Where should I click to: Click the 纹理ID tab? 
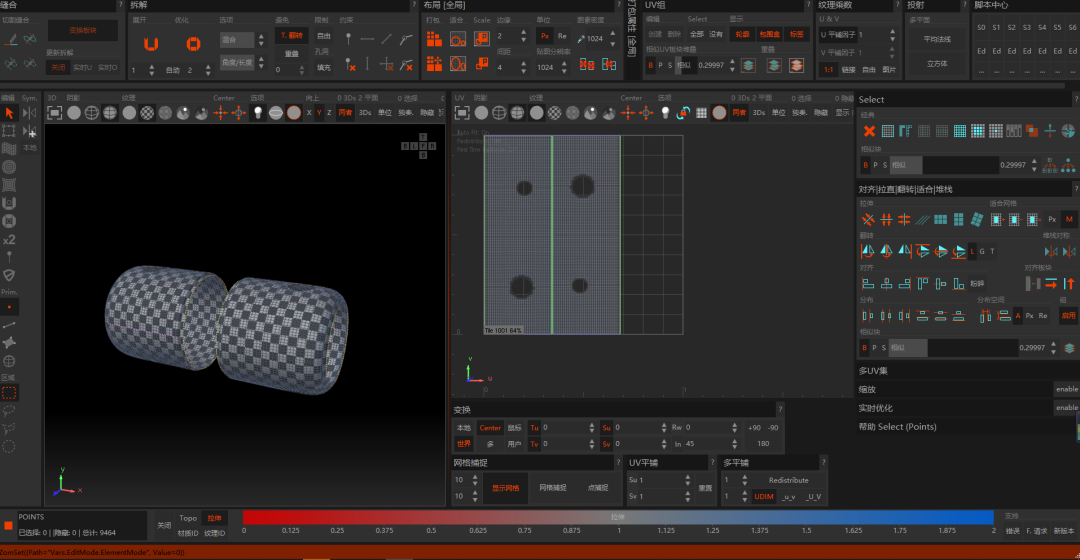(215, 533)
